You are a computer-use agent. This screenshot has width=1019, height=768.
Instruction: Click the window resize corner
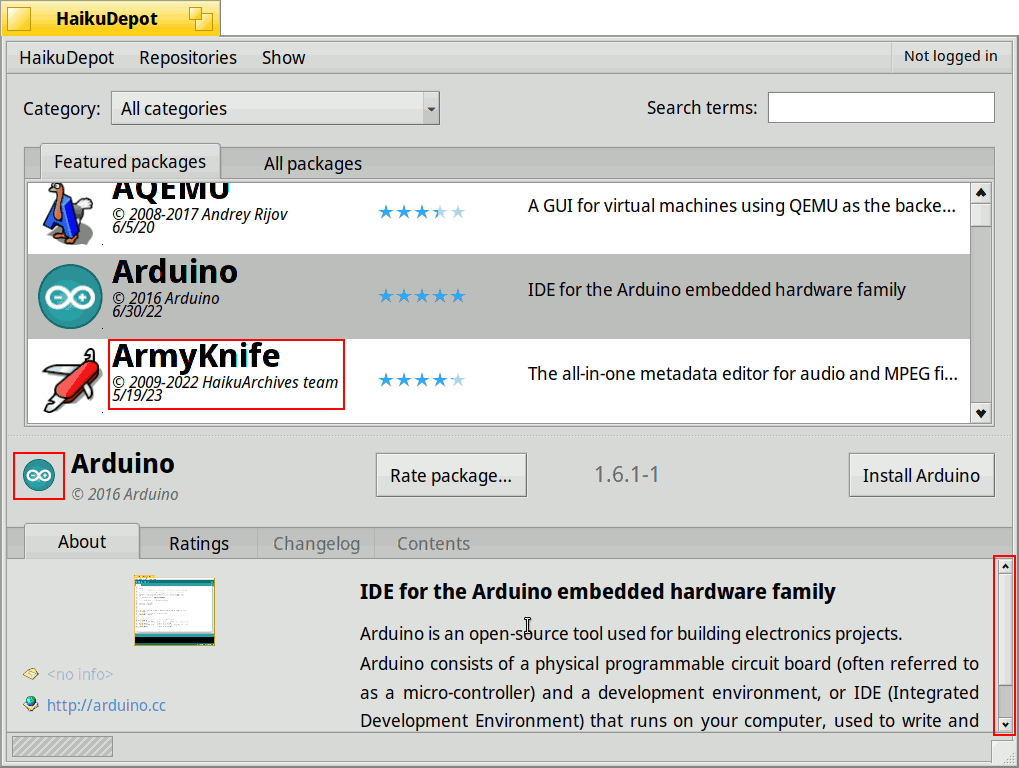[x=1004, y=753]
